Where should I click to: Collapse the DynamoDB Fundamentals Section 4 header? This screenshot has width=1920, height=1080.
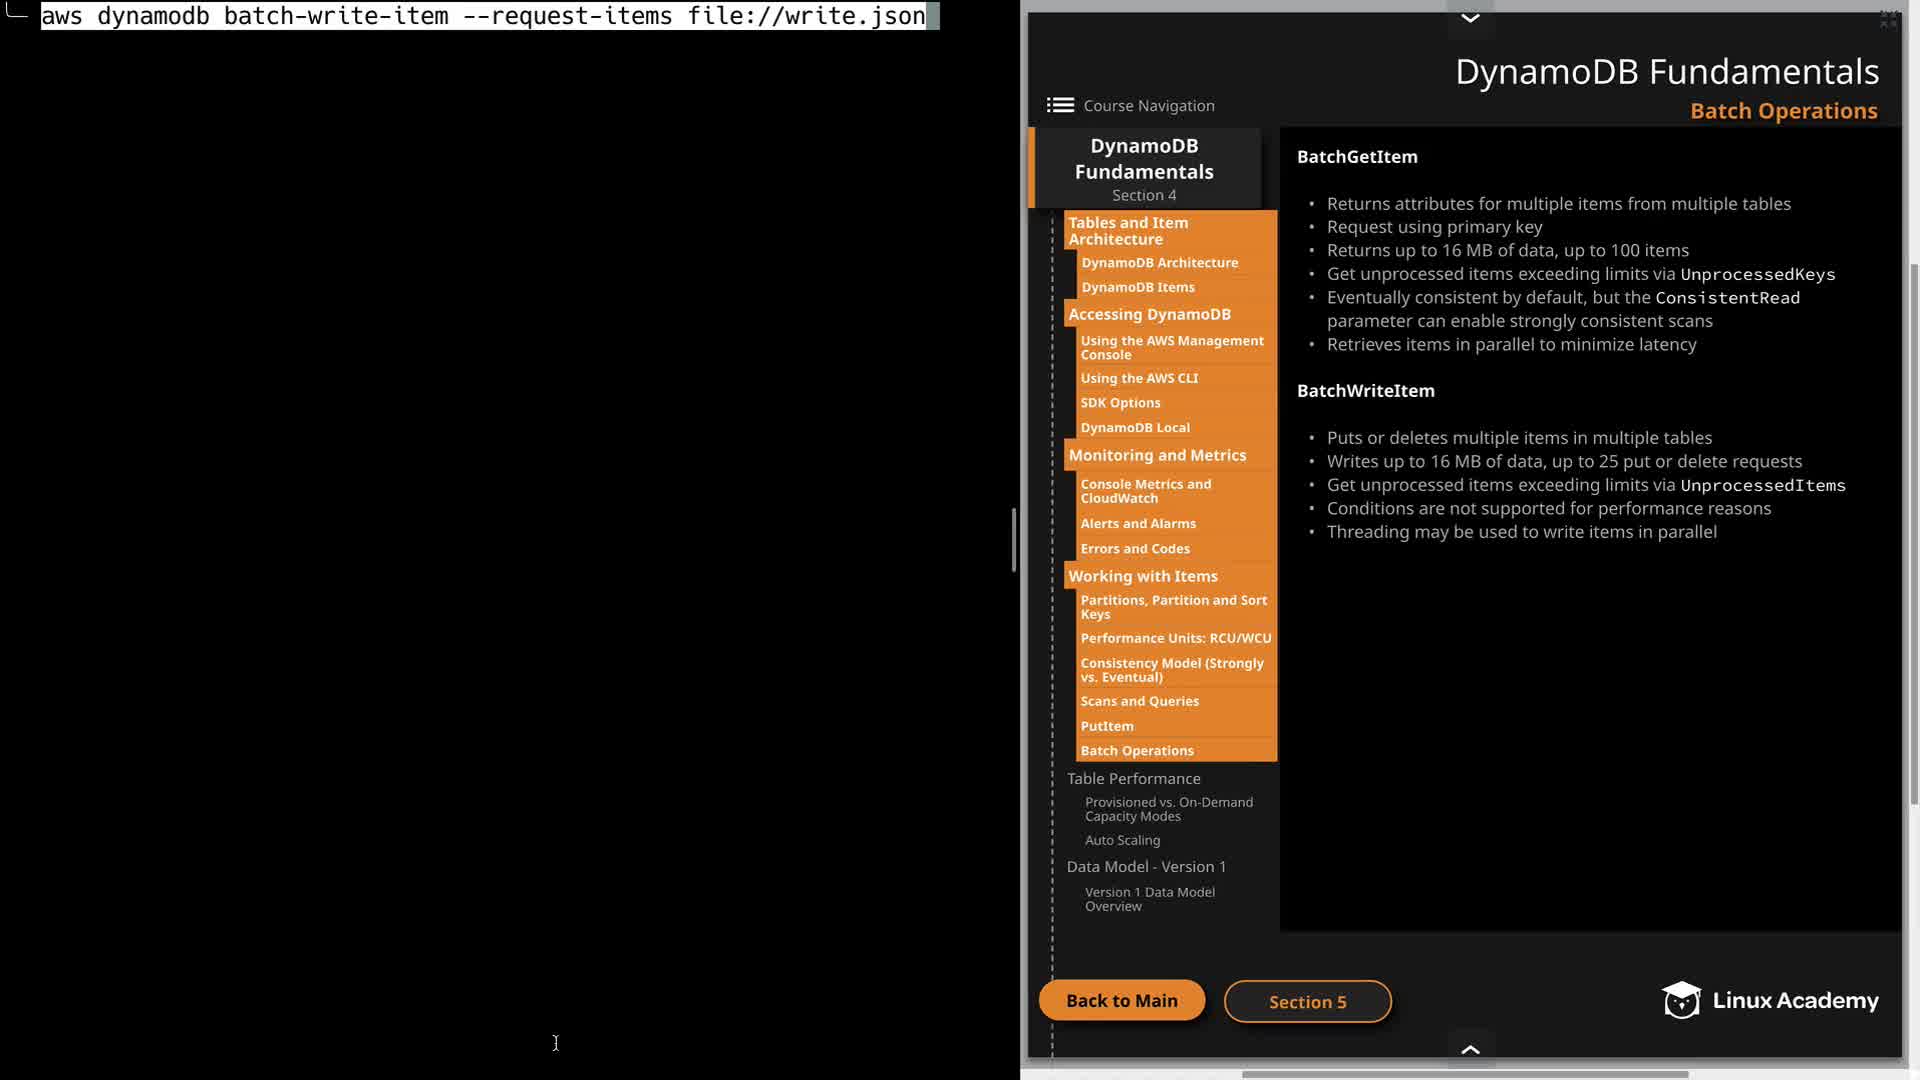click(1144, 168)
